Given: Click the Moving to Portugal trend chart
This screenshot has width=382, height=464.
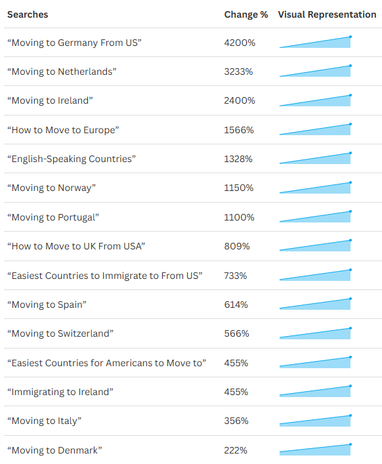Looking at the screenshot, I should pyautogui.click(x=315, y=217).
